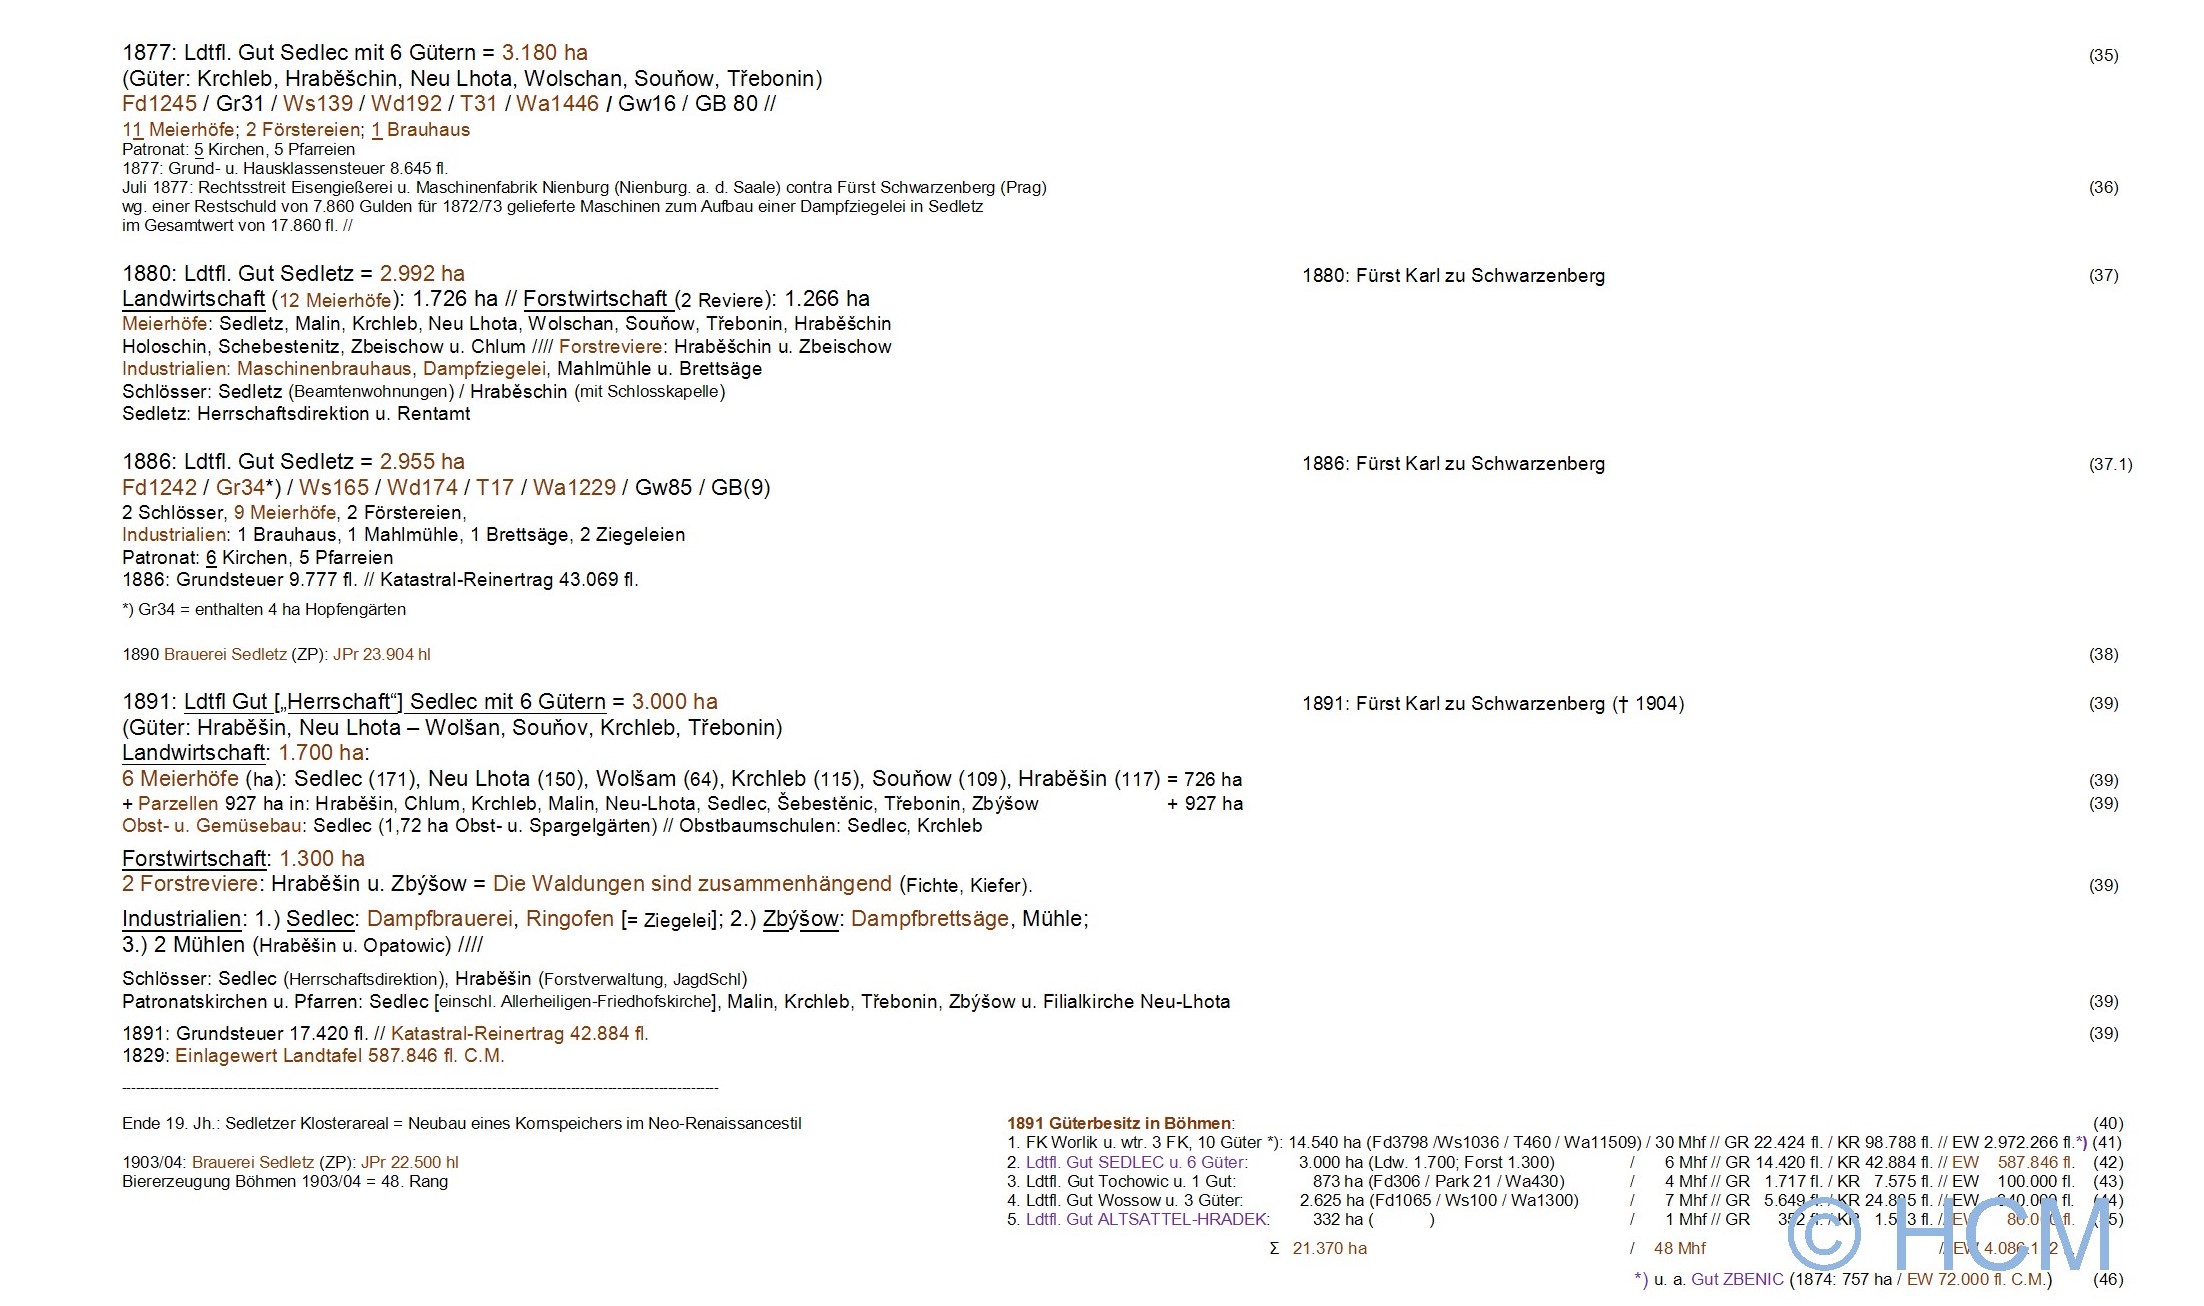
Task: Click the 'Gut ZBENIC' footnote link
Action: pyautogui.click(x=1737, y=1279)
